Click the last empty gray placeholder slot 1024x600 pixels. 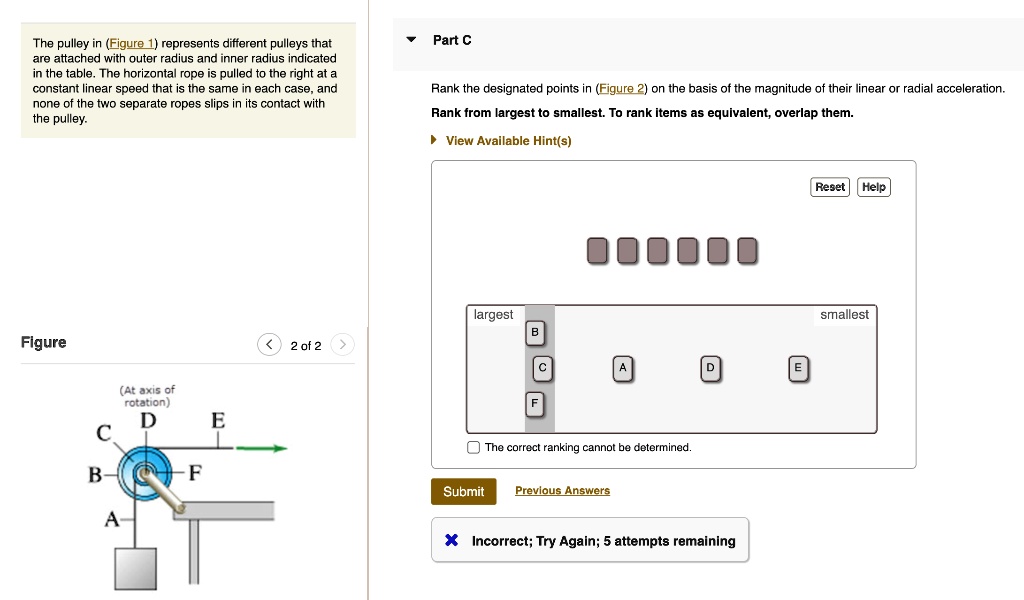click(747, 250)
